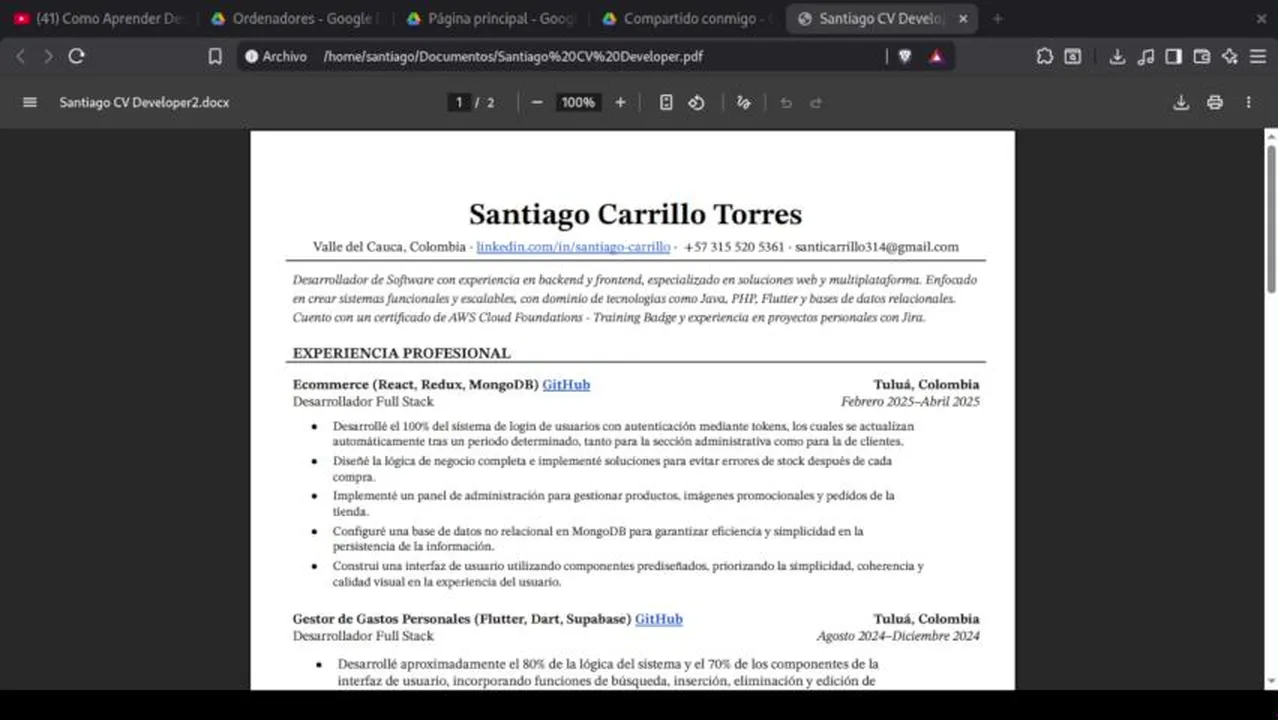Click the 100% zoom level field

click(x=578, y=102)
